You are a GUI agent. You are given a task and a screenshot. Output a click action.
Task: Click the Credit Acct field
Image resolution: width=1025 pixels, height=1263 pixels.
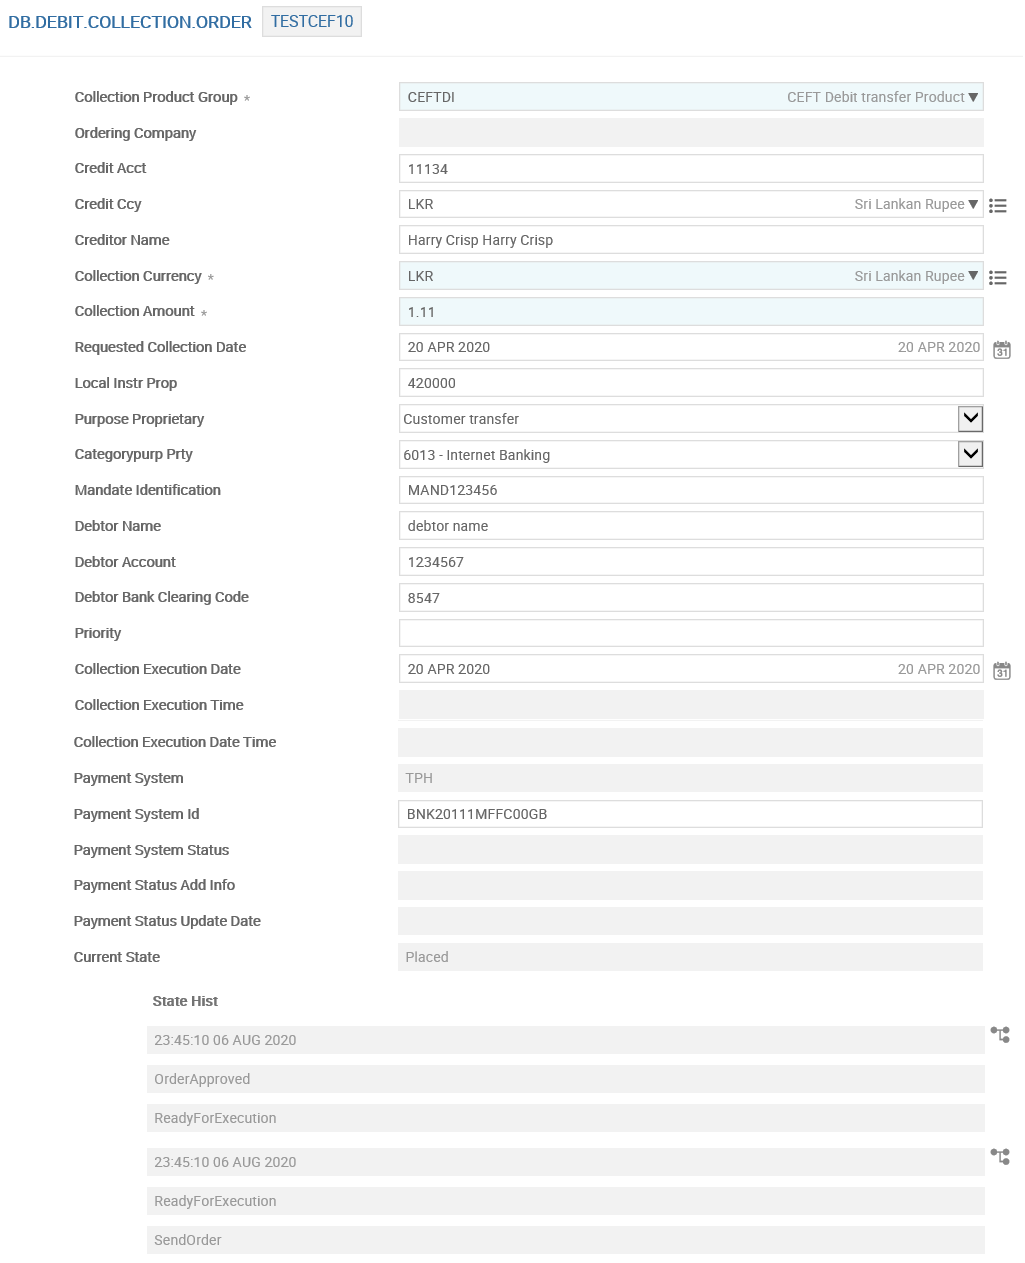(690, 169)
